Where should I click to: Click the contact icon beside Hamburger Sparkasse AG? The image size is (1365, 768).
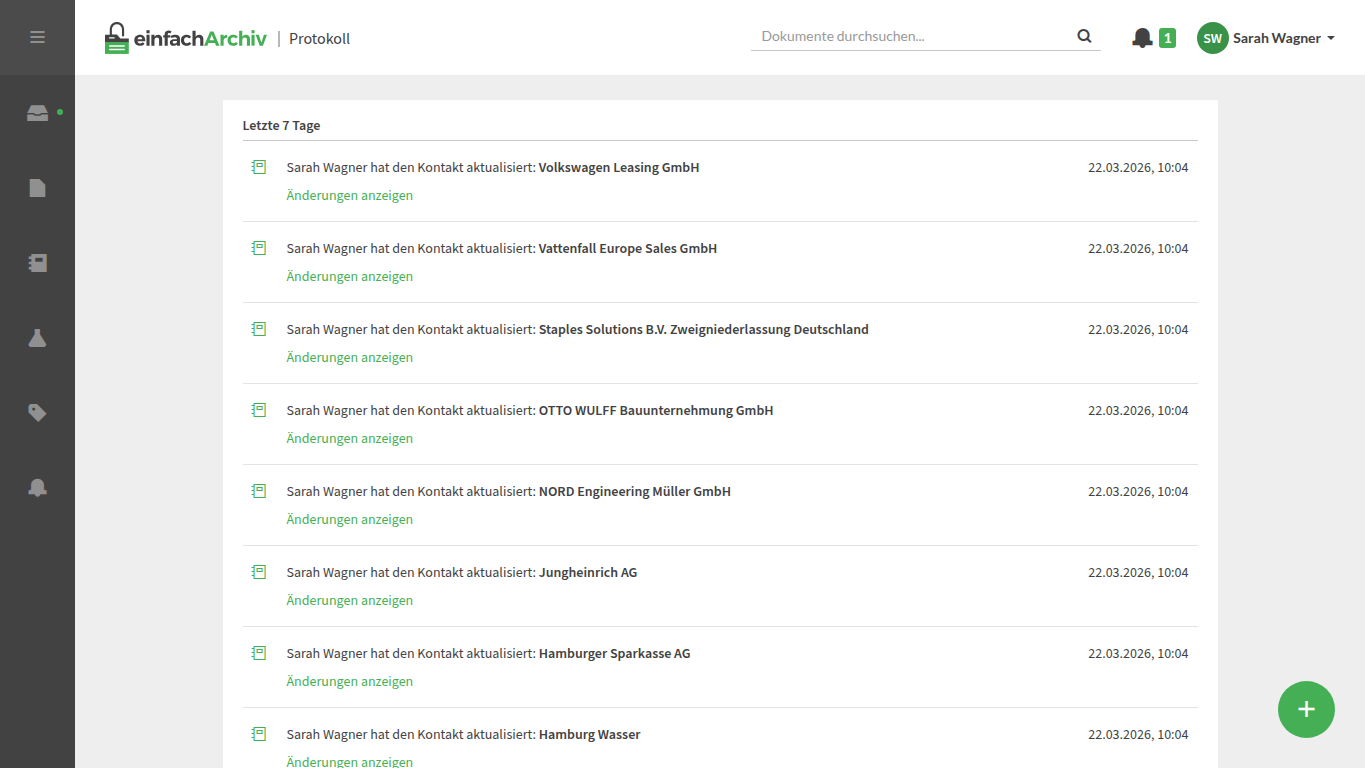[x=259, y=653]
